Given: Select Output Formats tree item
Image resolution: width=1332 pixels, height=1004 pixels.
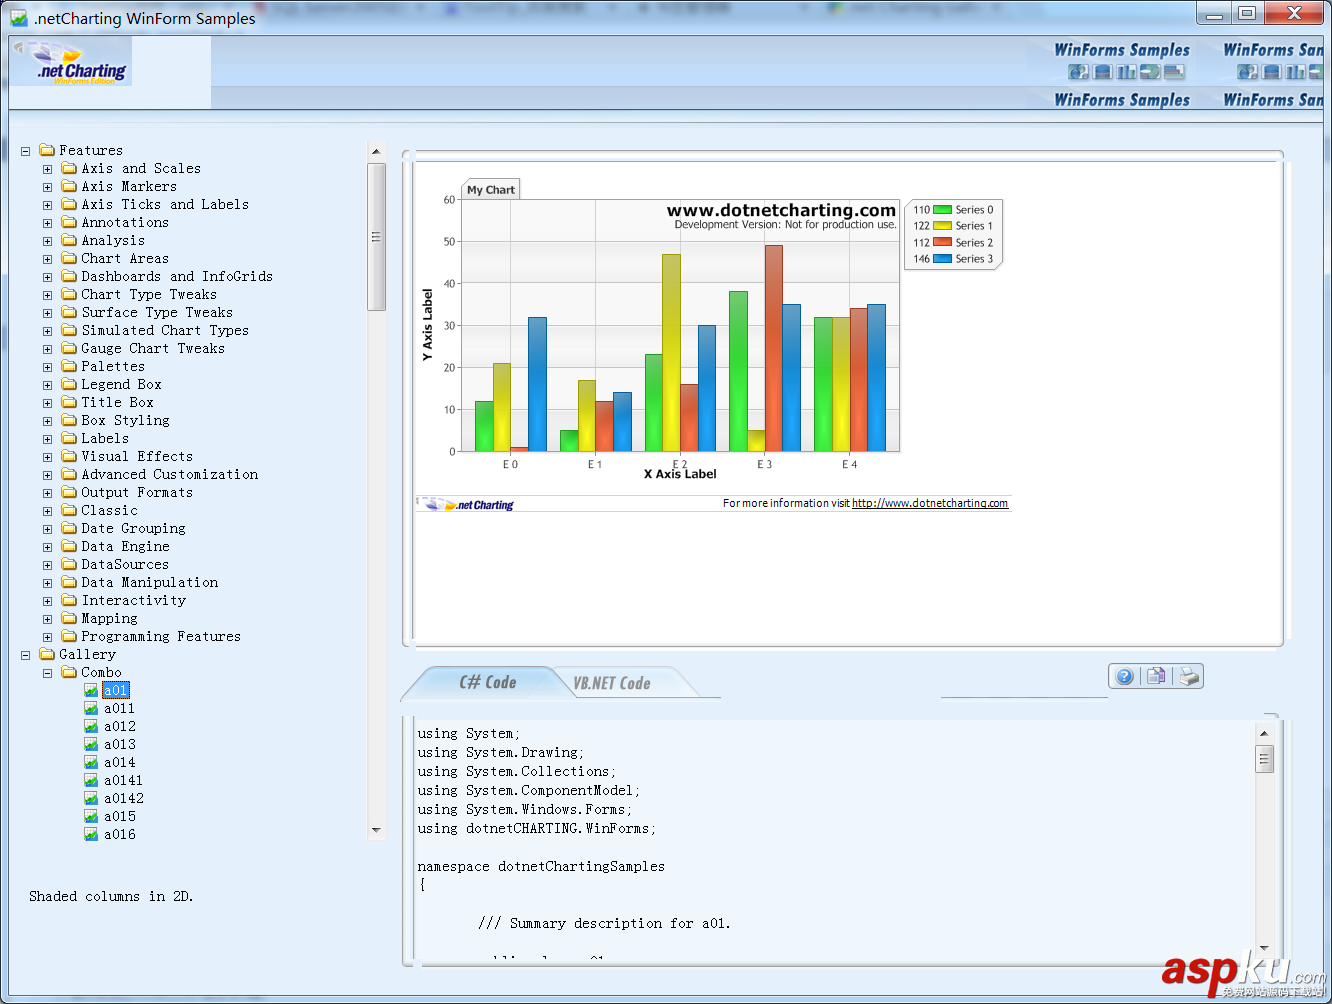Looking at the screenshot, I should 137,492.
